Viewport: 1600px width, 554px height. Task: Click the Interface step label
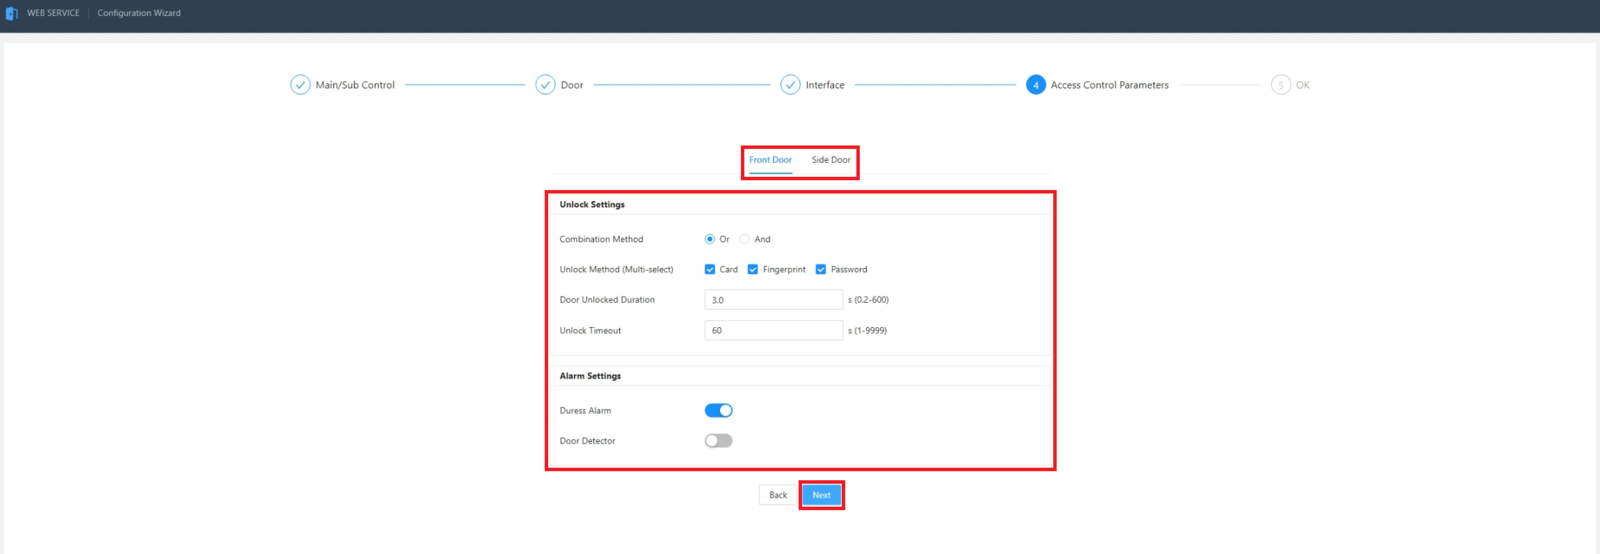pos(825,85)
